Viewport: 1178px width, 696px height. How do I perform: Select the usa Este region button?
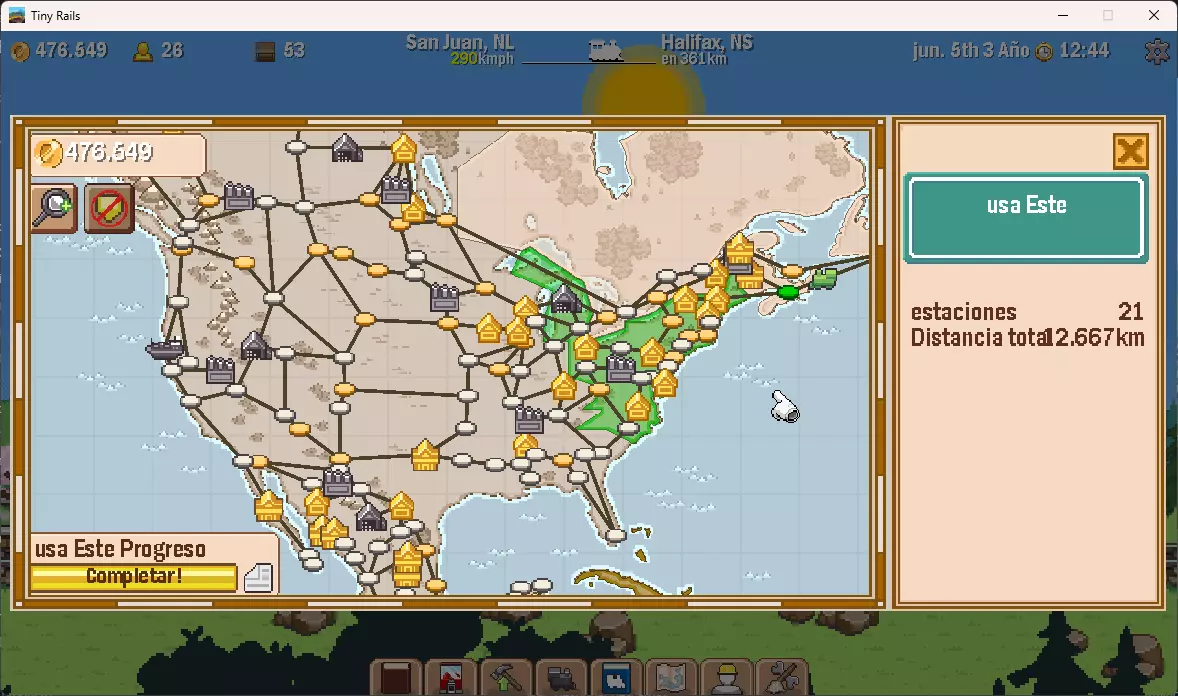pos(1026,218)
